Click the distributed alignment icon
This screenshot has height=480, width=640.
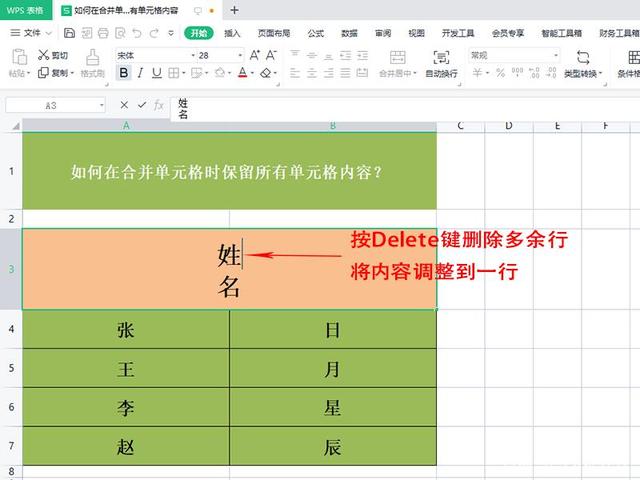(x=362, y=73)
